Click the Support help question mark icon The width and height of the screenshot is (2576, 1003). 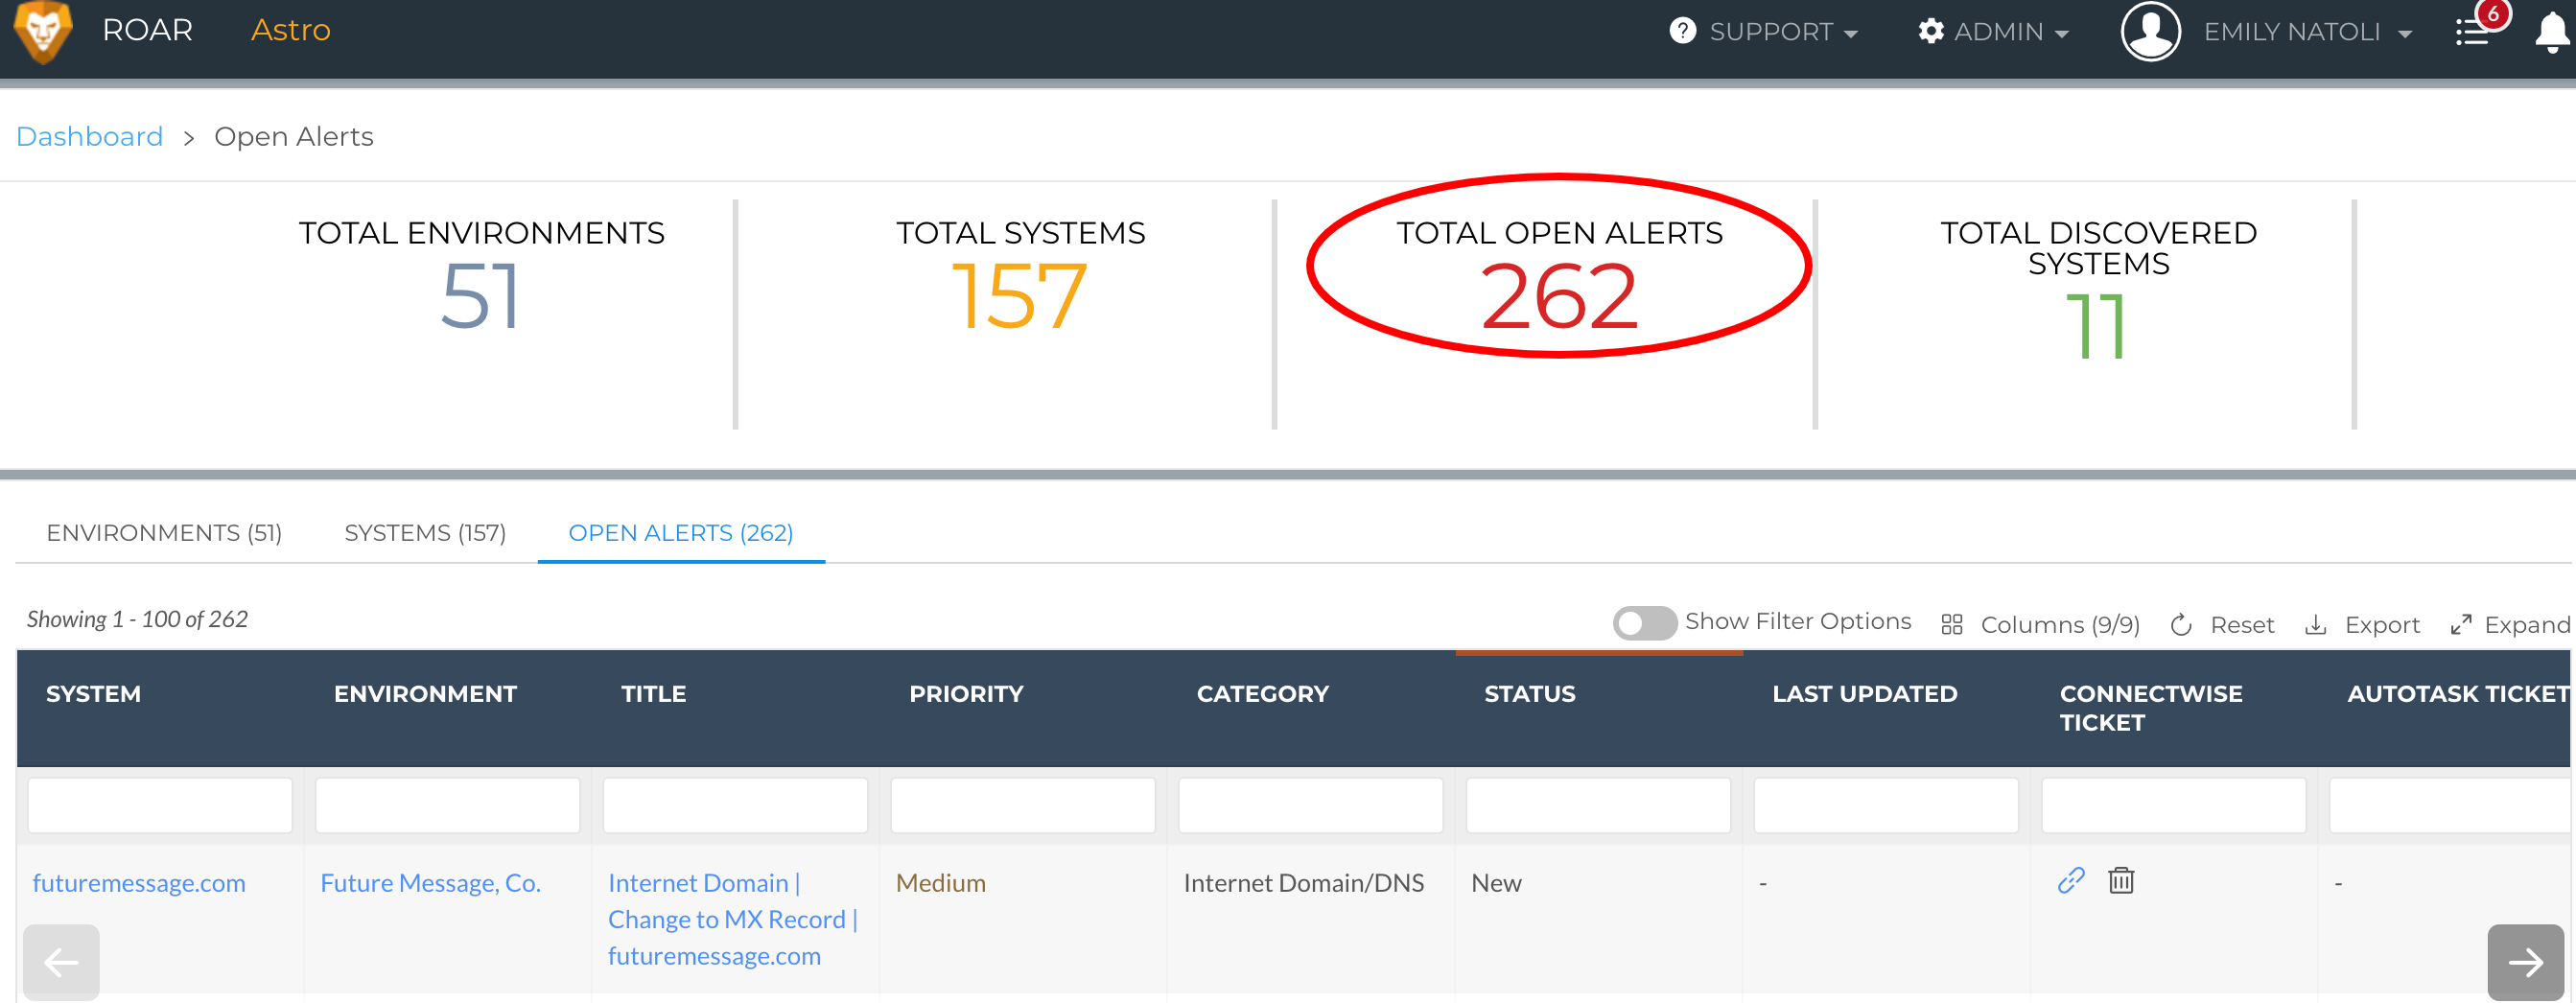click(x=1681, y=31)
